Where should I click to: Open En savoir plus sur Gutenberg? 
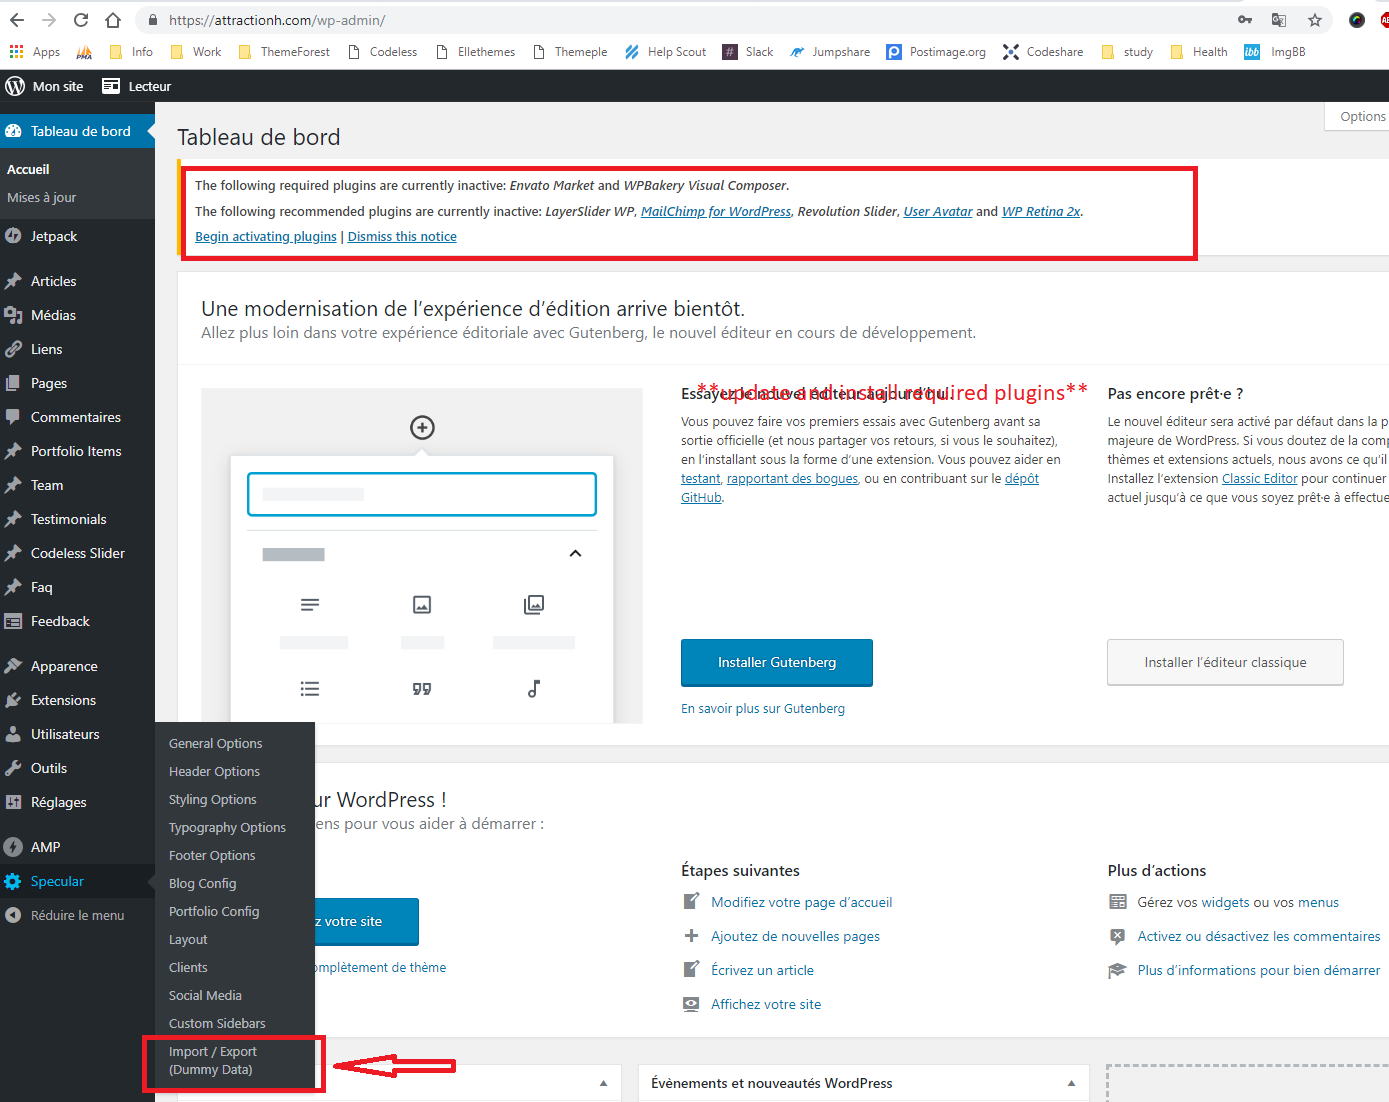[x=763, y=708]
